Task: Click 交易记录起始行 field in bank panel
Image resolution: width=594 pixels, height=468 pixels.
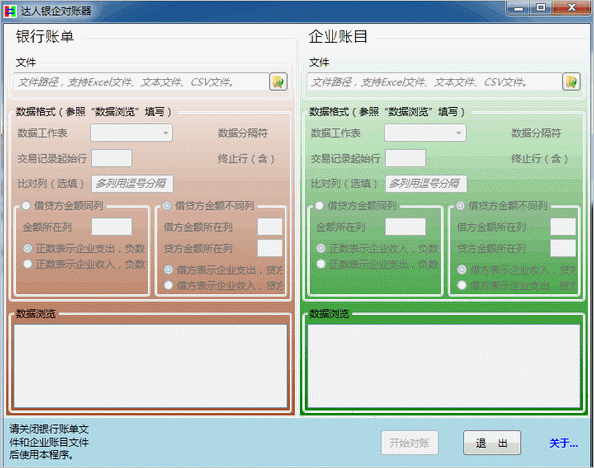Action: click(112, 158)
